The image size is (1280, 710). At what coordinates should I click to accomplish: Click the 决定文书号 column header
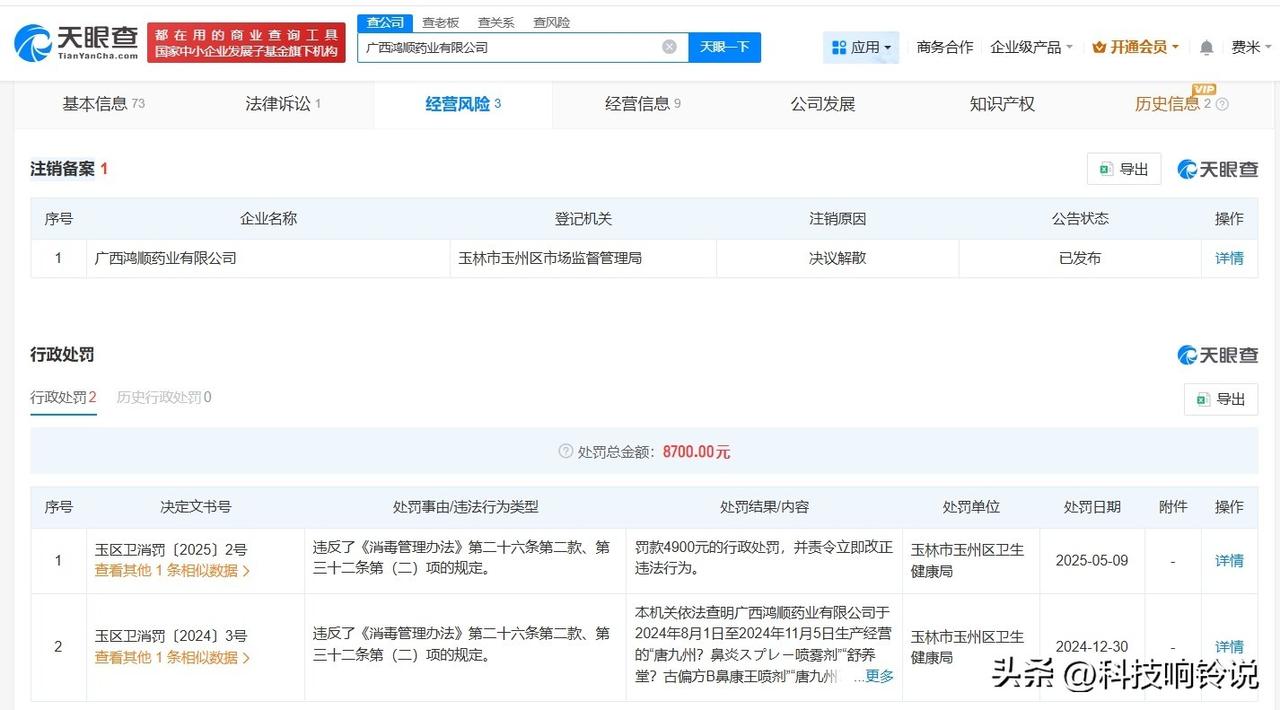click(196, 507)
